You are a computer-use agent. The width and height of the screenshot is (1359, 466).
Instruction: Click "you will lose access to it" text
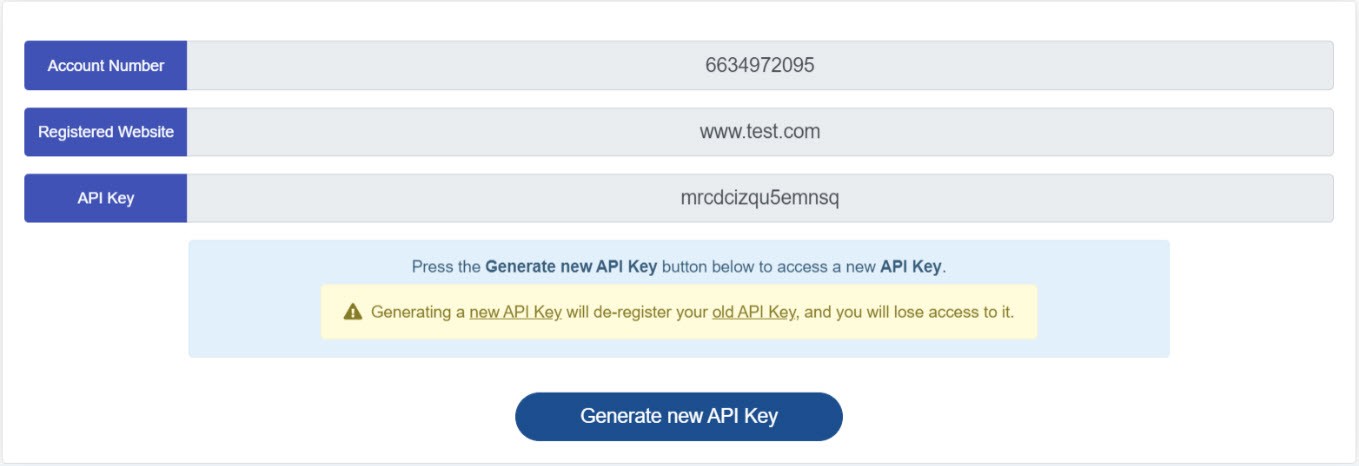[925, 312]
